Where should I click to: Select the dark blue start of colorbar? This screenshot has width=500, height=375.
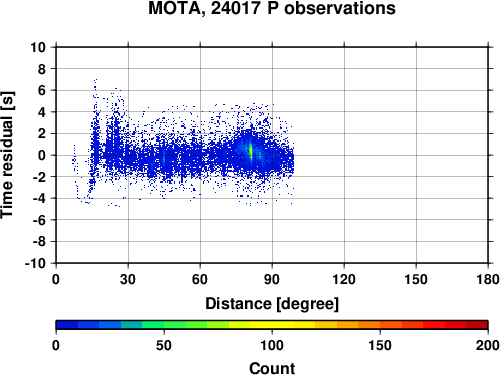pyautogui.click(x=67, y=325)
